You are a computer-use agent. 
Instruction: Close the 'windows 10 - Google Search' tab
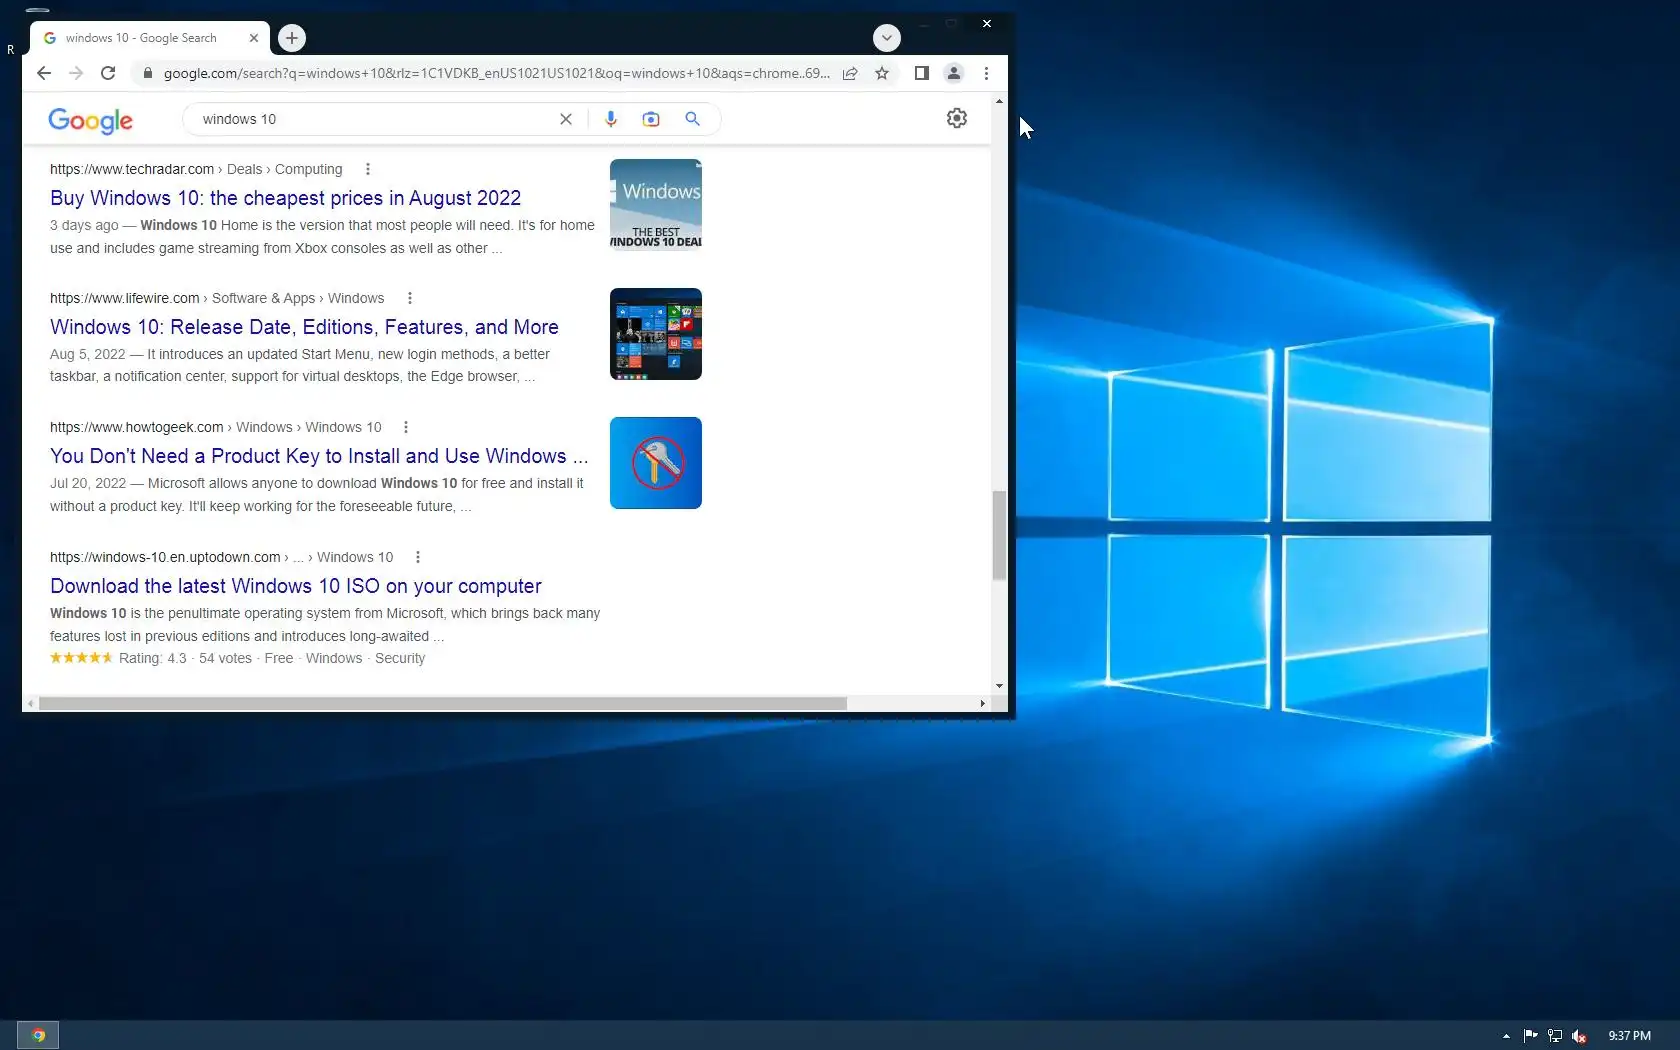click(254, 38)
